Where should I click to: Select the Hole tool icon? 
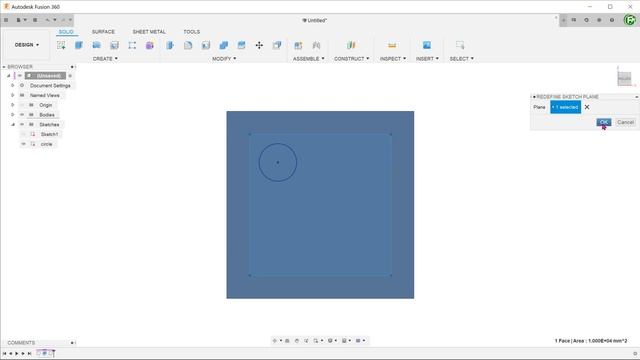click(x=114, y=45)
